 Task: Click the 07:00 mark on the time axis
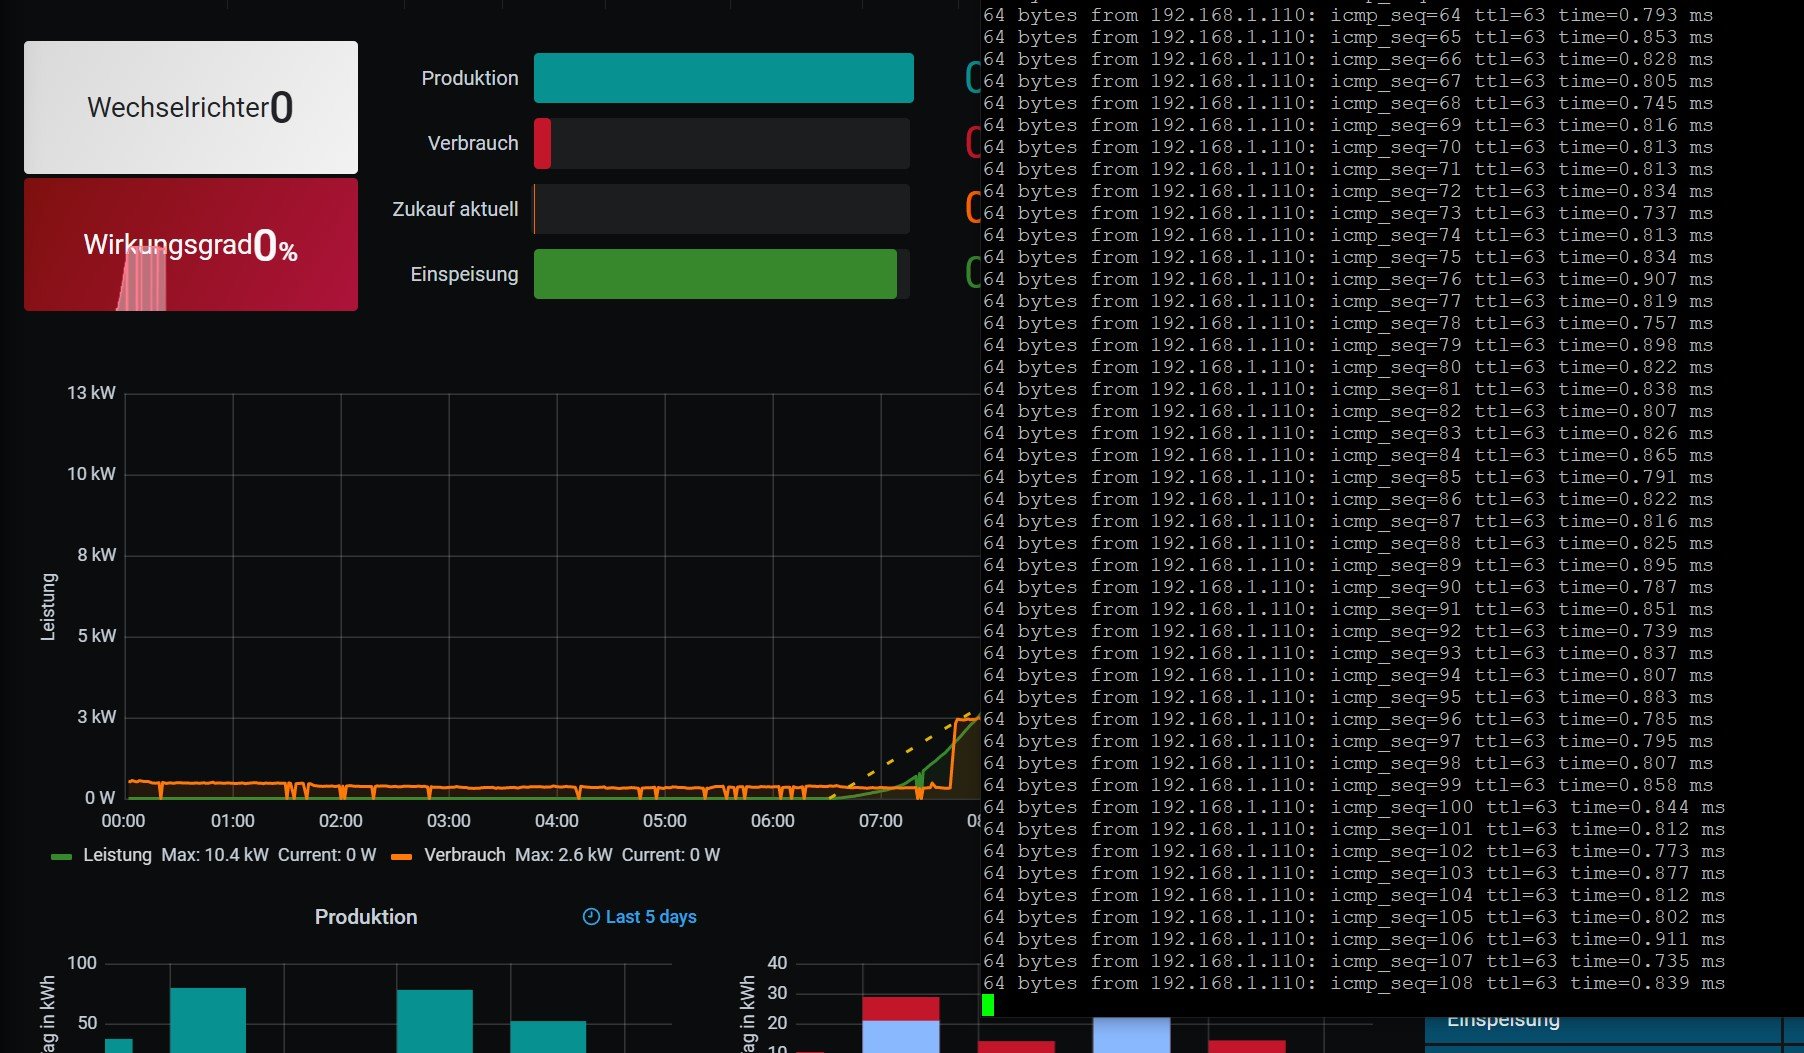point(880,821)
